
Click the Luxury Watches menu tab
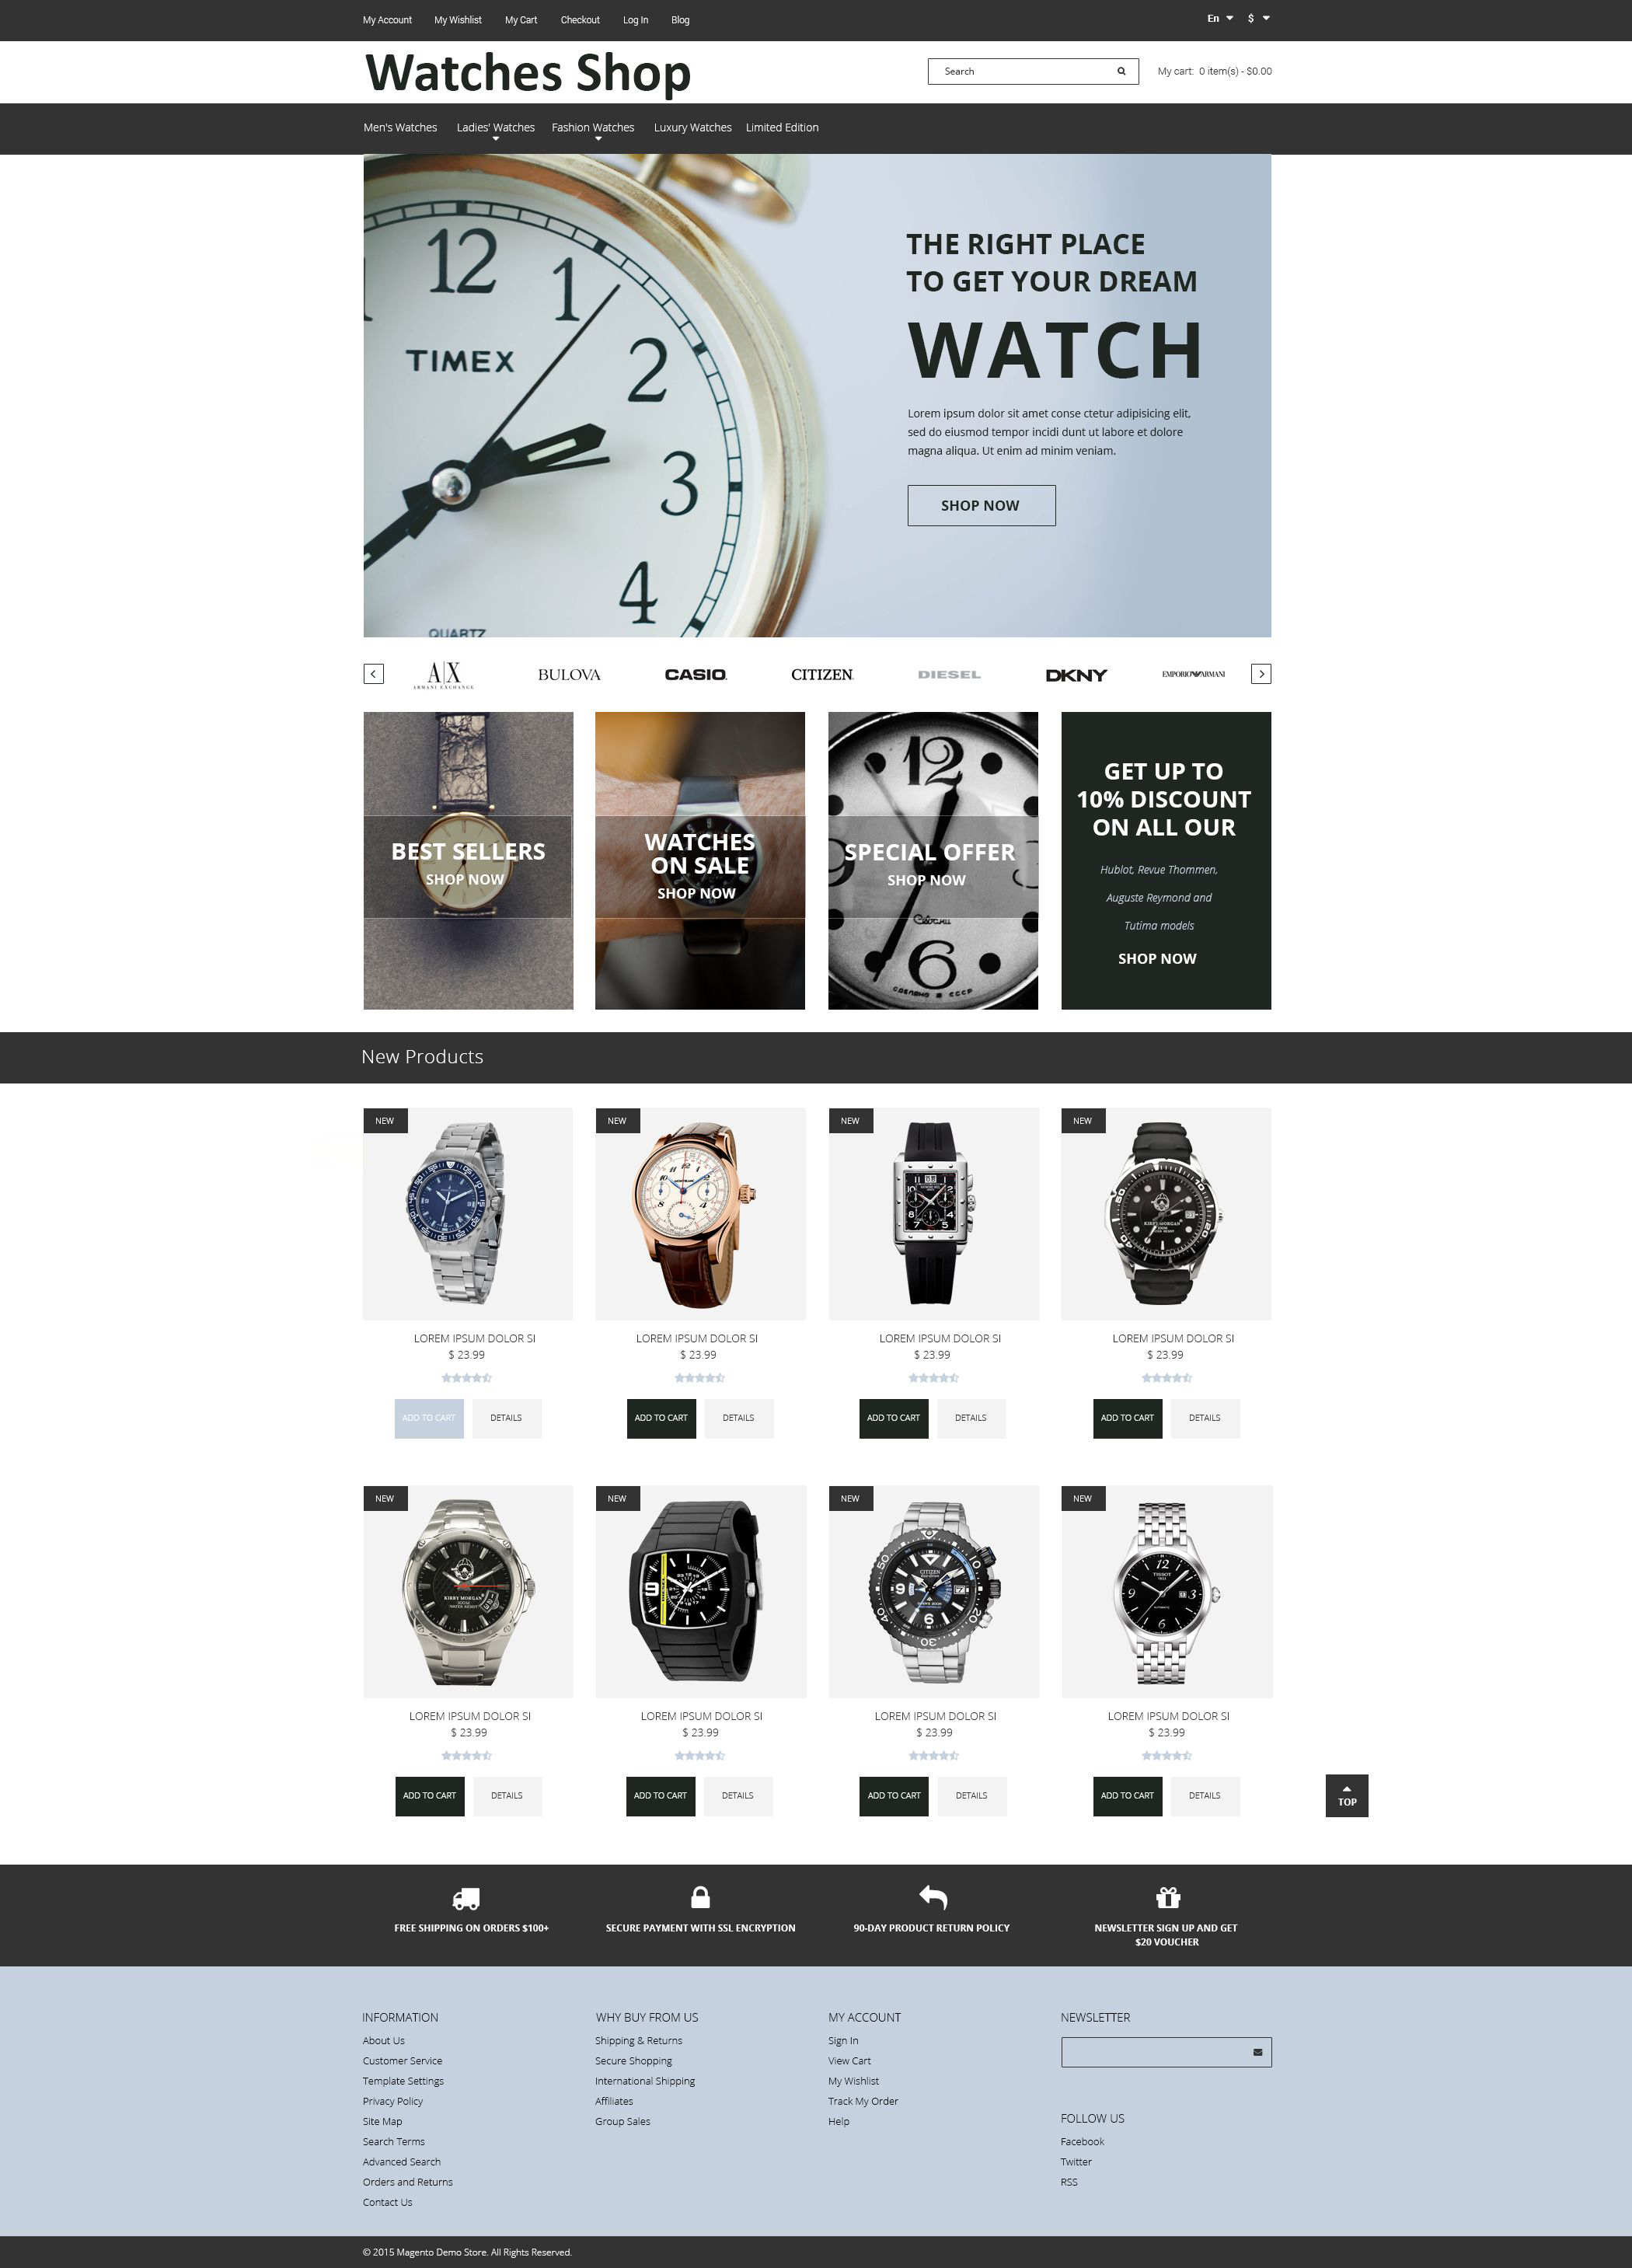[x=690, y=127]
